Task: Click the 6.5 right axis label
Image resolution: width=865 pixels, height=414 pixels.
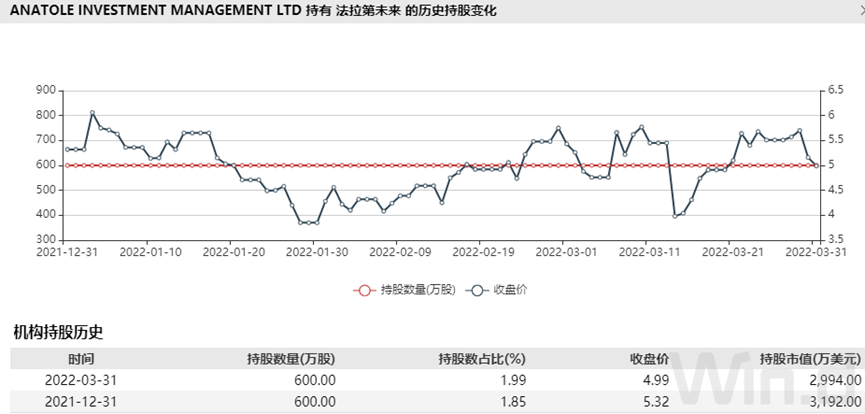Action: pos(836,91)
